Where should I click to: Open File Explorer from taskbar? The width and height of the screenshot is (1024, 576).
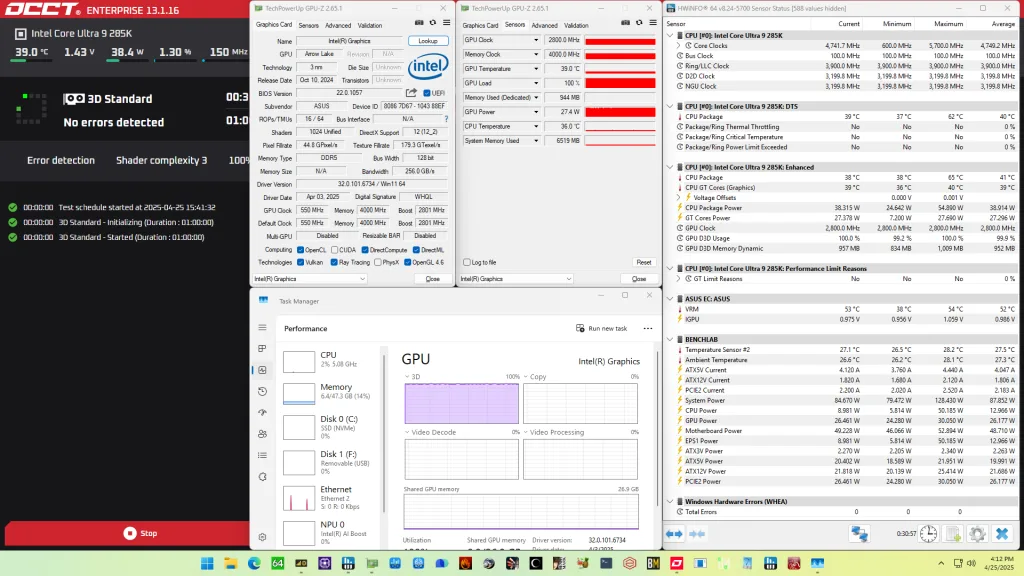click(231, 563)
